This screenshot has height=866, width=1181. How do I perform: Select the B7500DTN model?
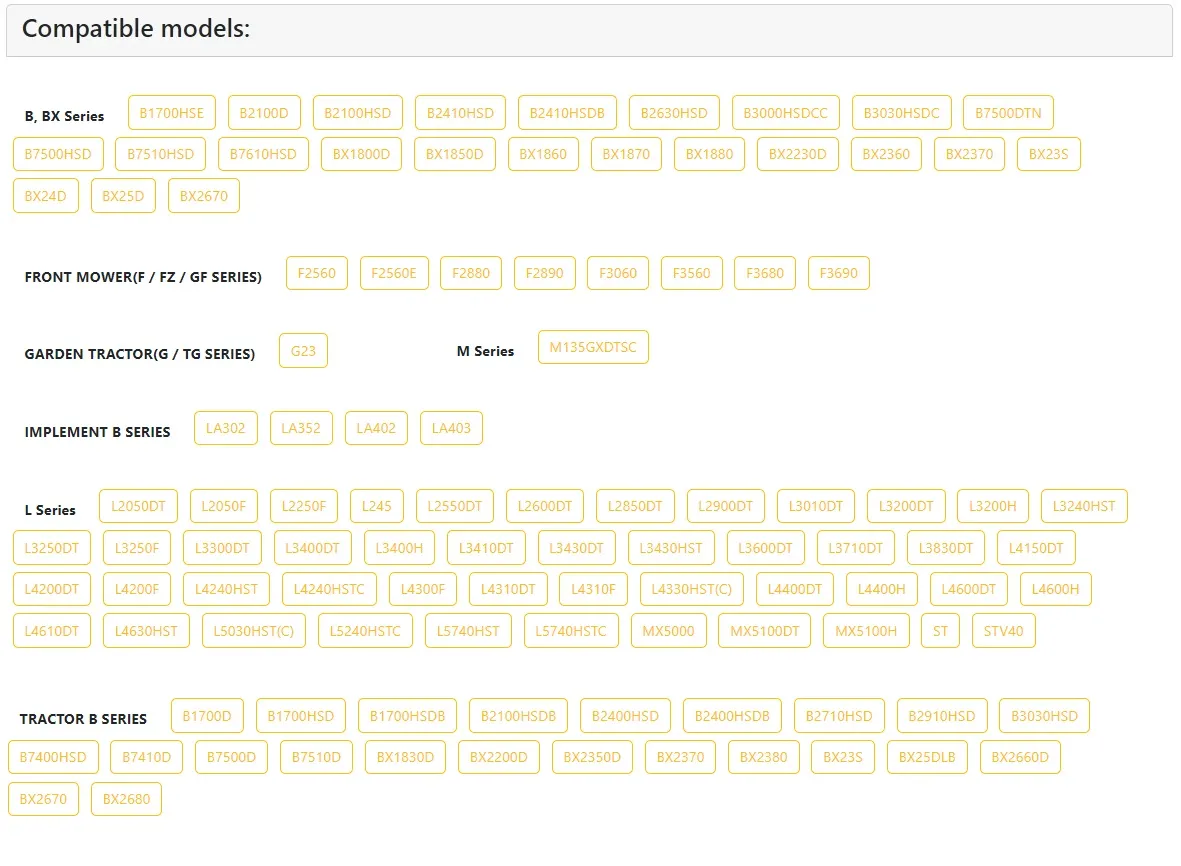click(x=1009, y=113)
